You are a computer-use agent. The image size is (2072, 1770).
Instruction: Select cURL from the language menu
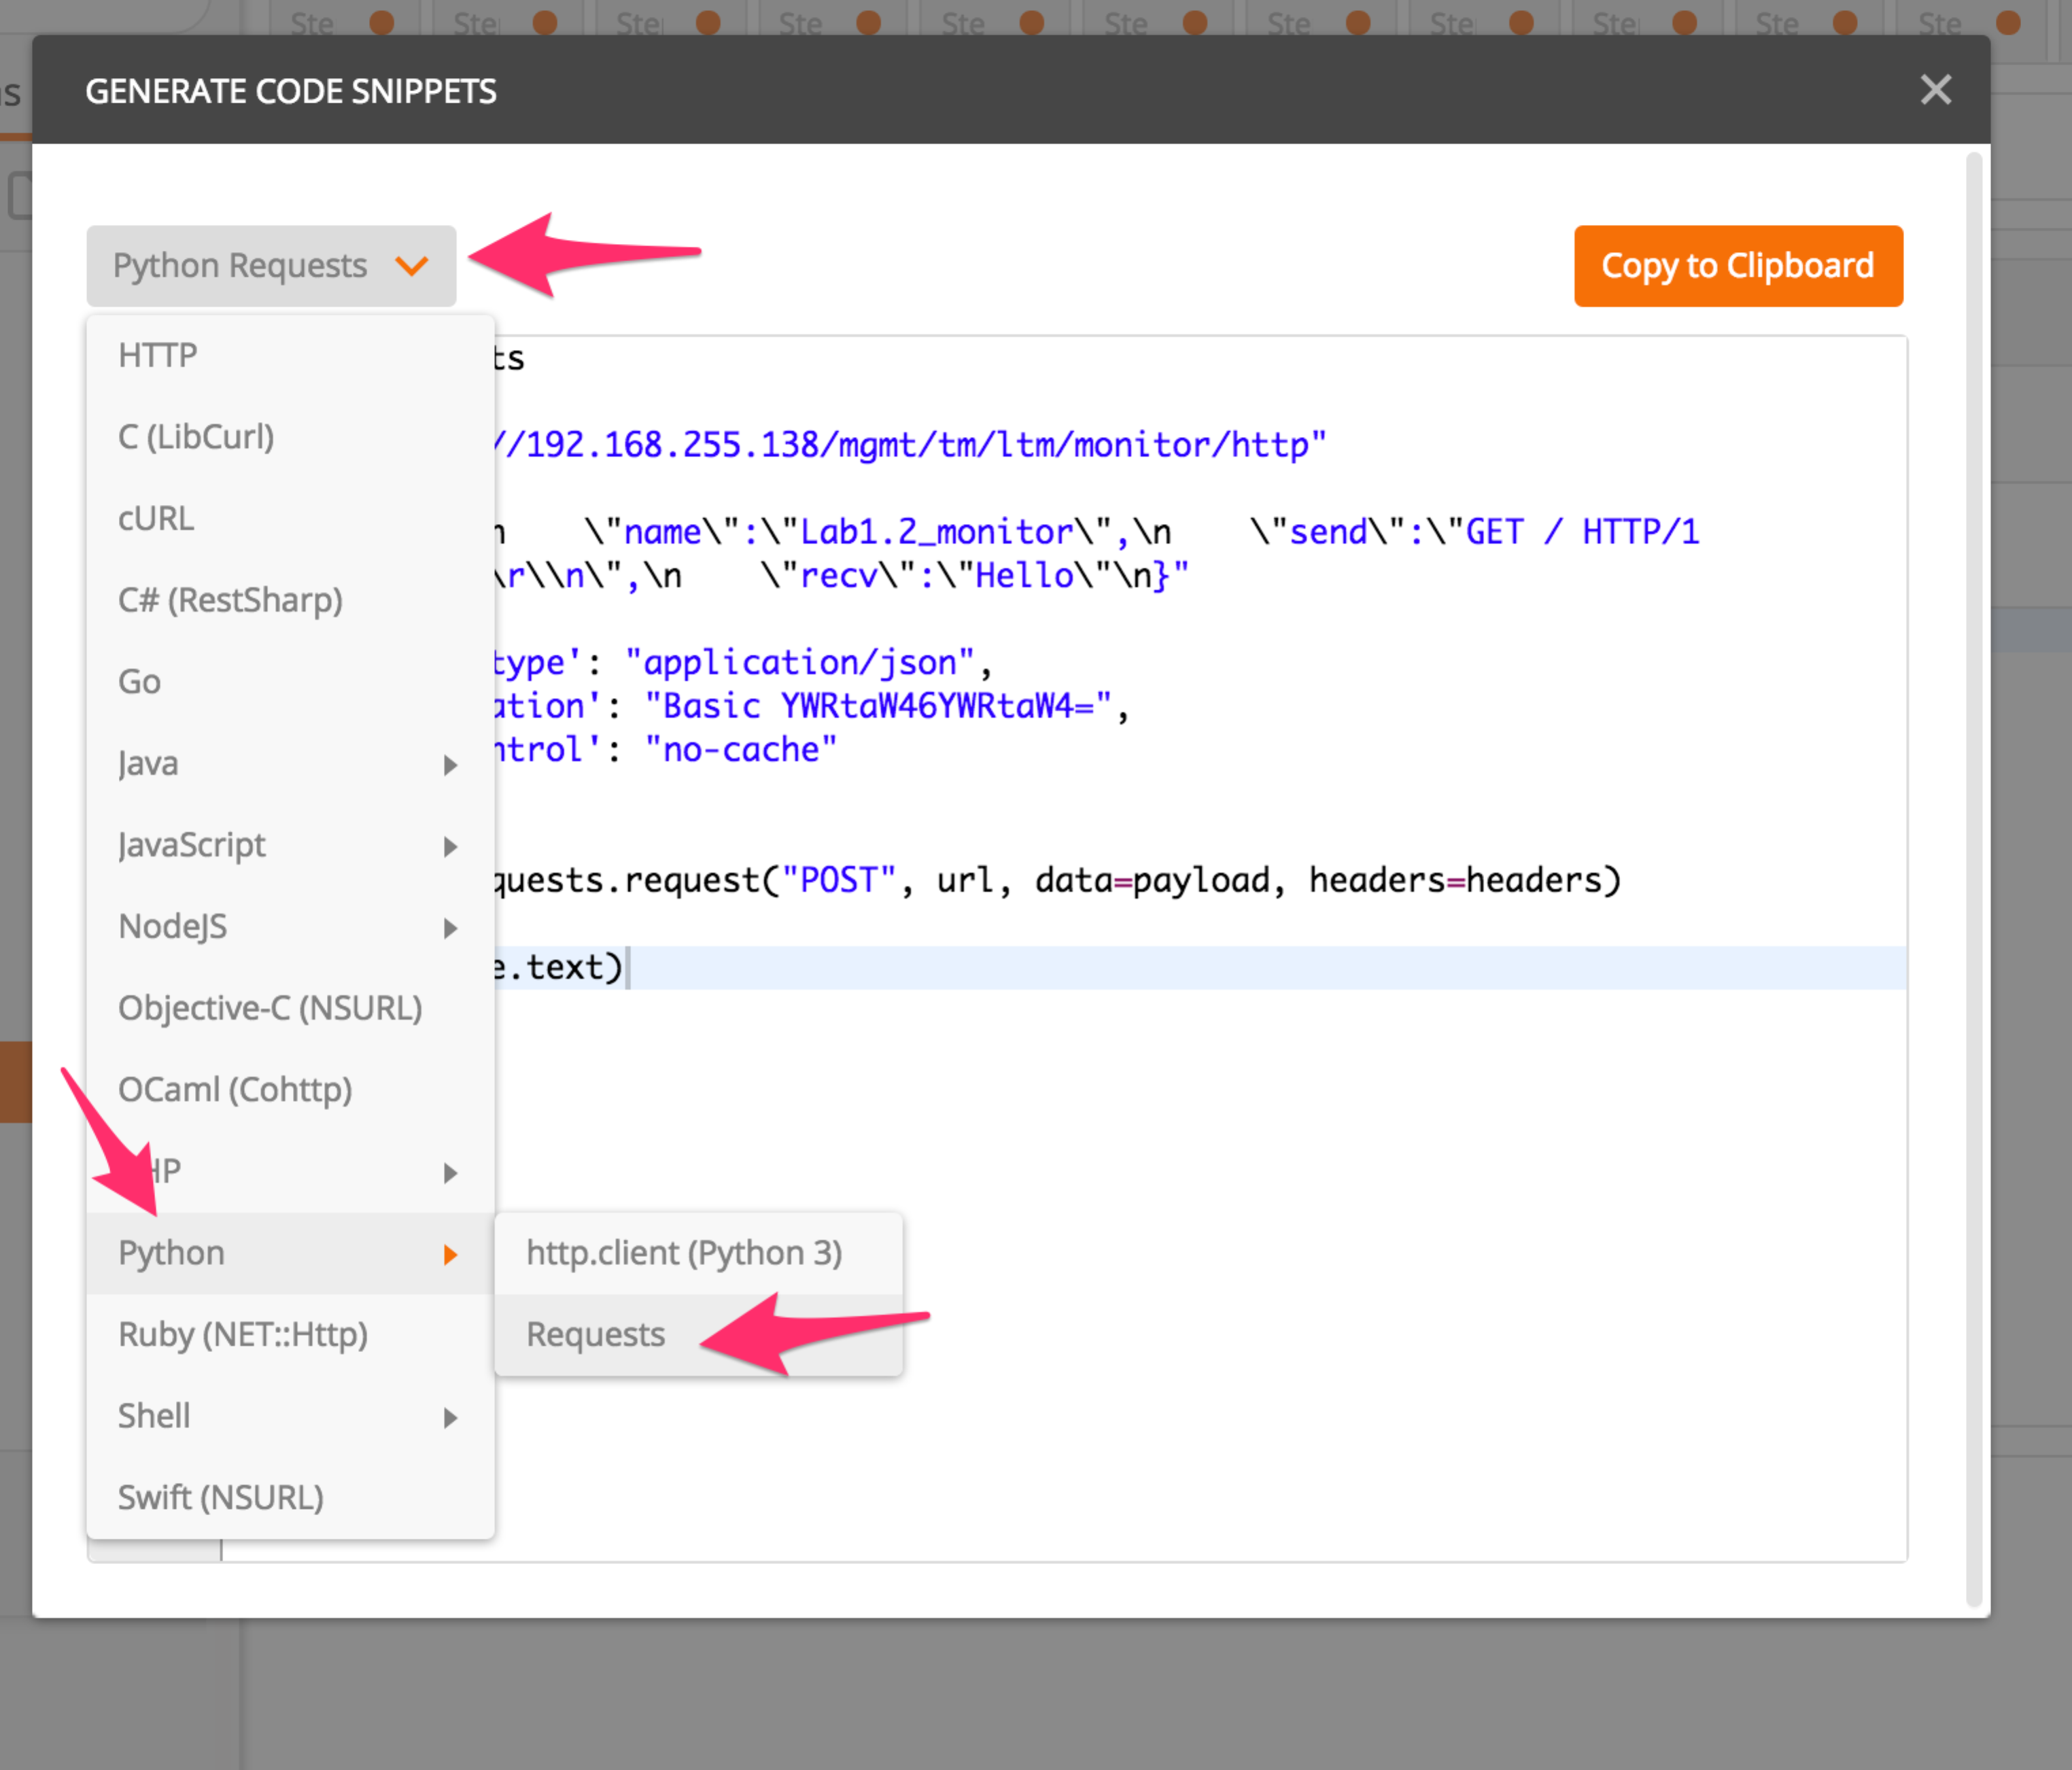[x=290, y=519]
